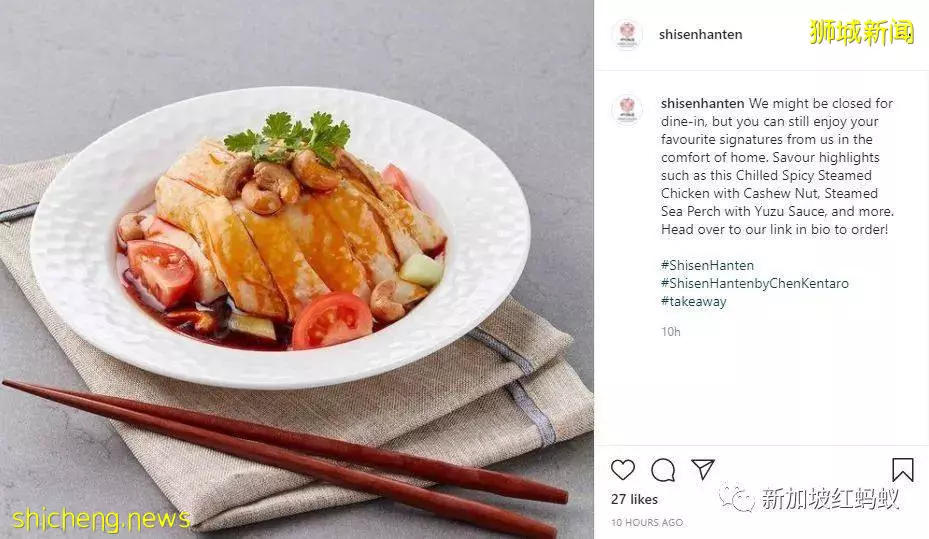Click shisenhanten avatar beside the caption
This screenshot has height=539, width=929.
coord(627,109)
